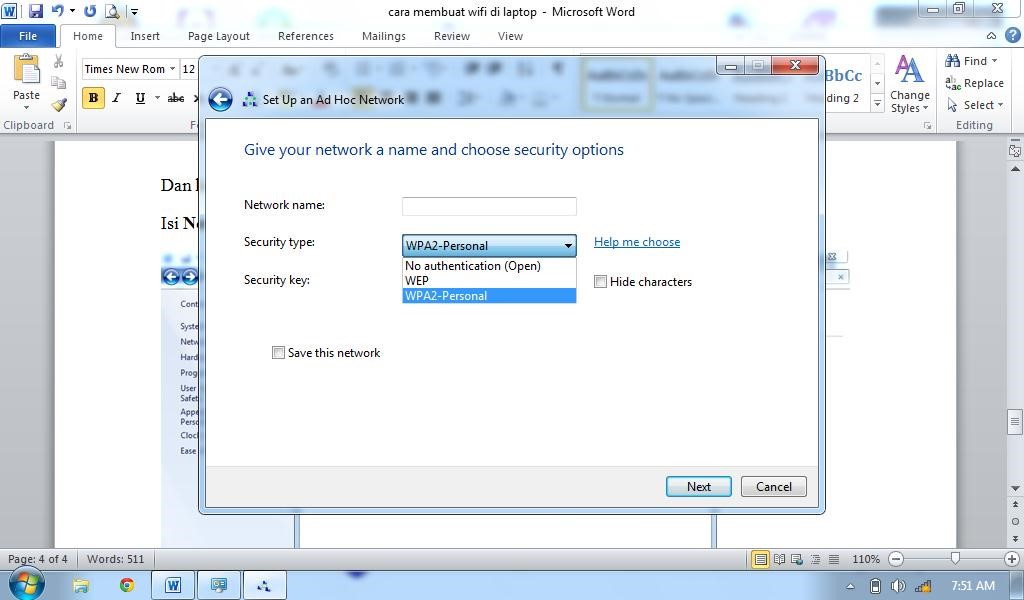Copy selection using the Copy icon
1024x600 pixels.
pos(59,82)
